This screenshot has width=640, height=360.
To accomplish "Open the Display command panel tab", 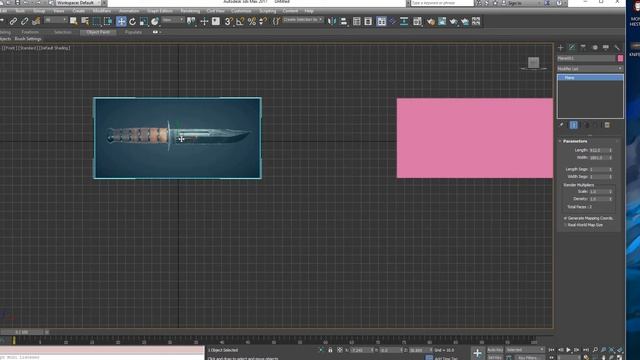I will pyautogui.click(x=606, y=48).
